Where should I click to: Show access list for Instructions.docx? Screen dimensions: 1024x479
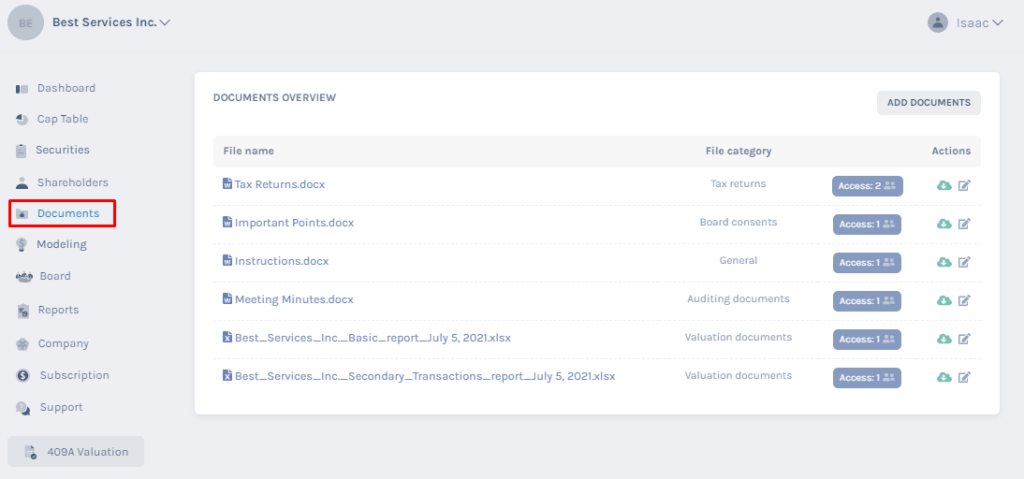click(x=867, y=263)
